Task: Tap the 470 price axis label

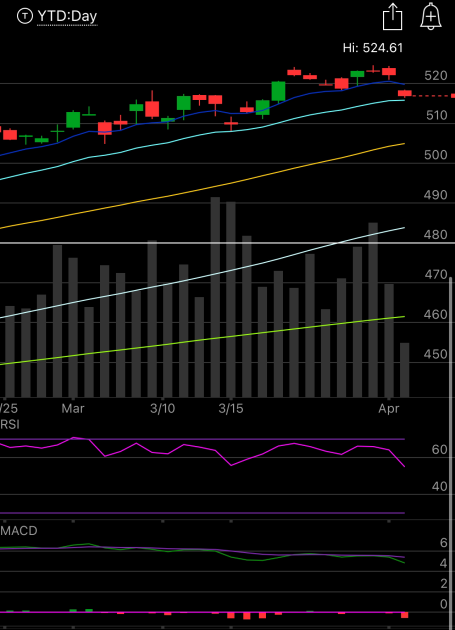Action: pos(436,275)
